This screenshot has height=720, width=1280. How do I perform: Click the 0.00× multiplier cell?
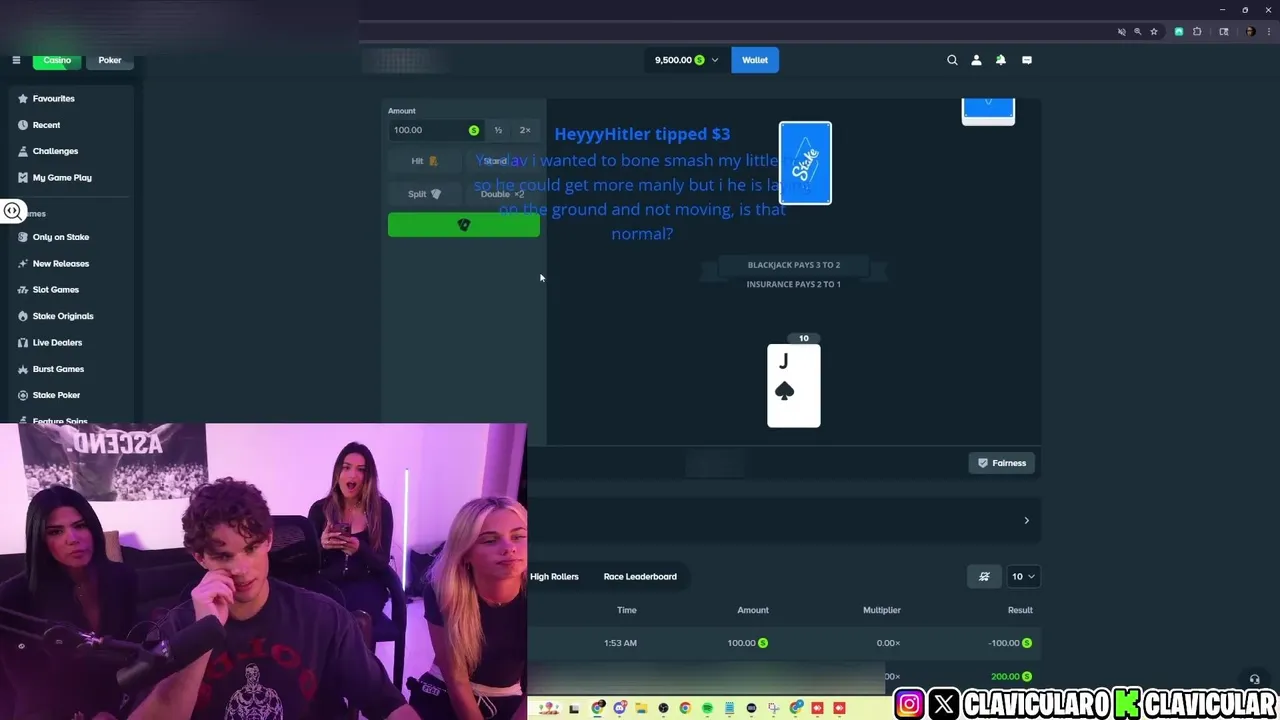pos(888,643)
